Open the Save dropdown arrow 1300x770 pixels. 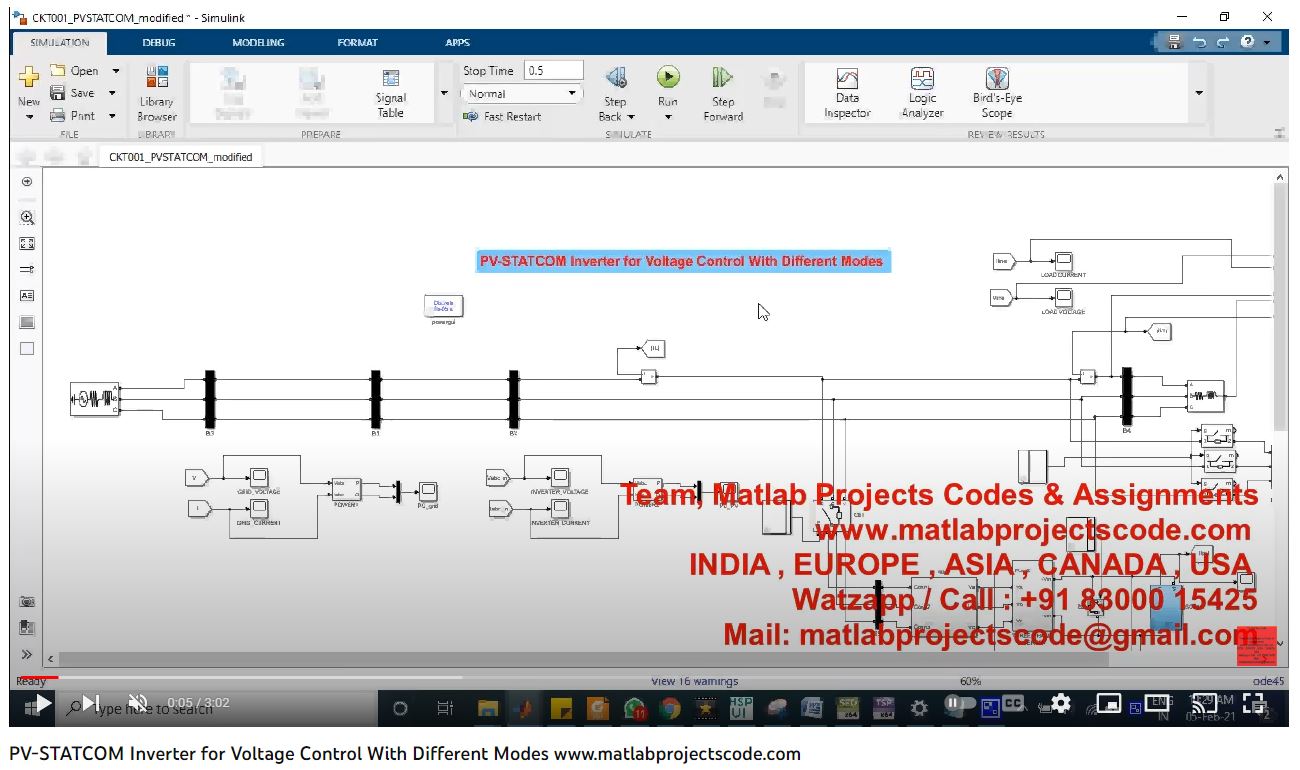pyautogui.click(x=112, y=93)
